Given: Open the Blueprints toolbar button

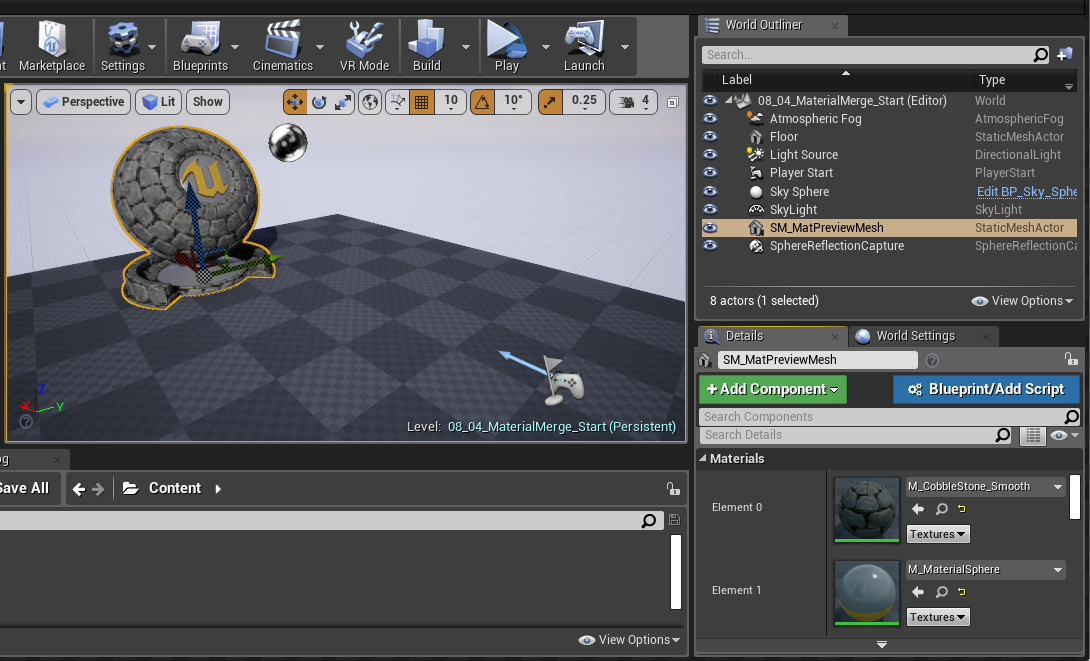Looking at the screenshot, I should point(200,47).
